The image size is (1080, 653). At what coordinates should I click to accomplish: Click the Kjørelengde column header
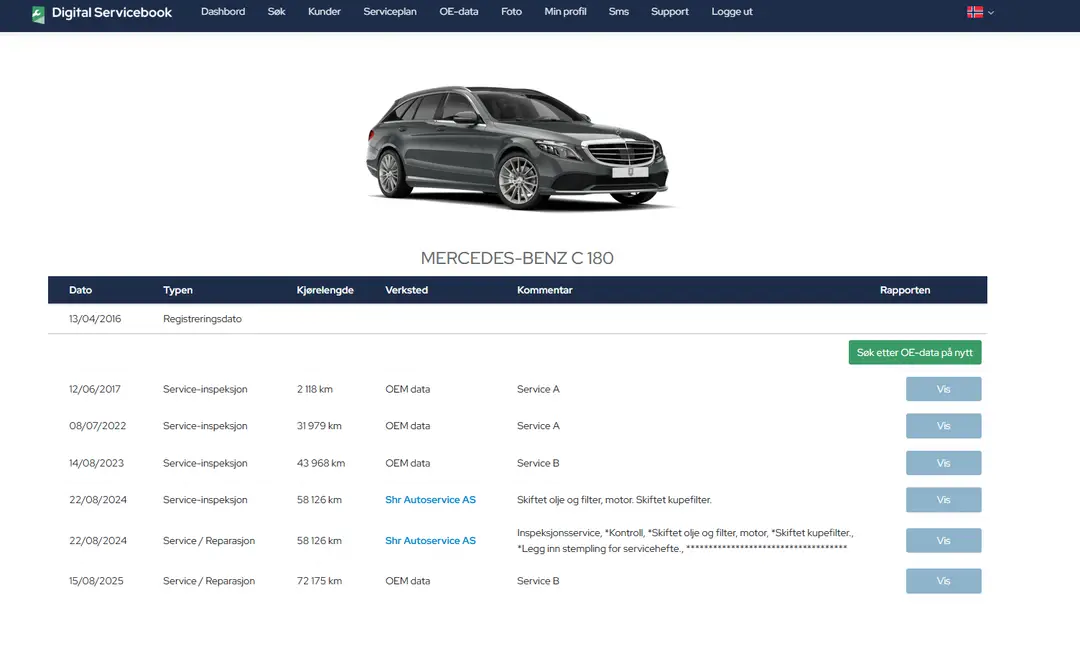325,290
